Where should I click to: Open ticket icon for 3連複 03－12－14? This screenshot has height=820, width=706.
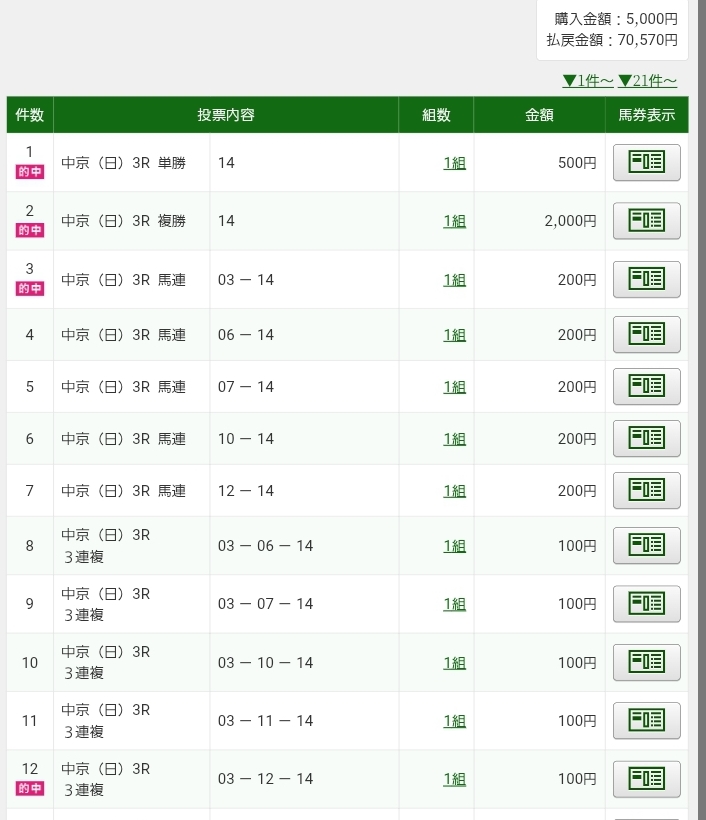[x=646, y=779]
